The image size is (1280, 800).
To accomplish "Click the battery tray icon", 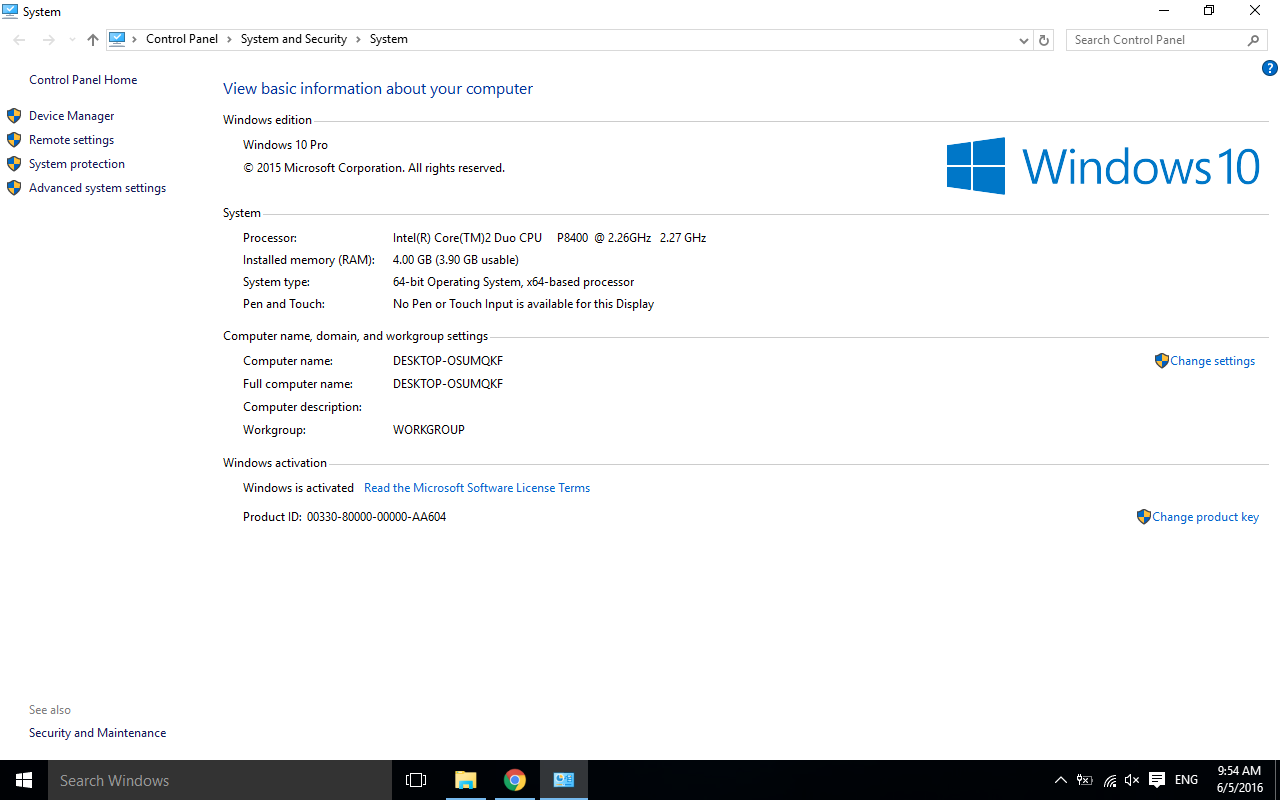I will (1085, 780).
